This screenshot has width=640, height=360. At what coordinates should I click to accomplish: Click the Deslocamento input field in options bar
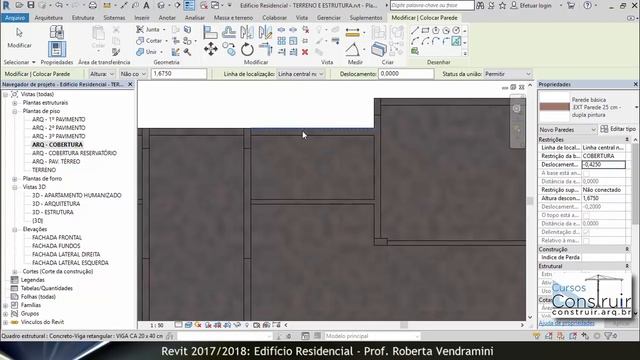pyautogui.click(x=406, y=74)
